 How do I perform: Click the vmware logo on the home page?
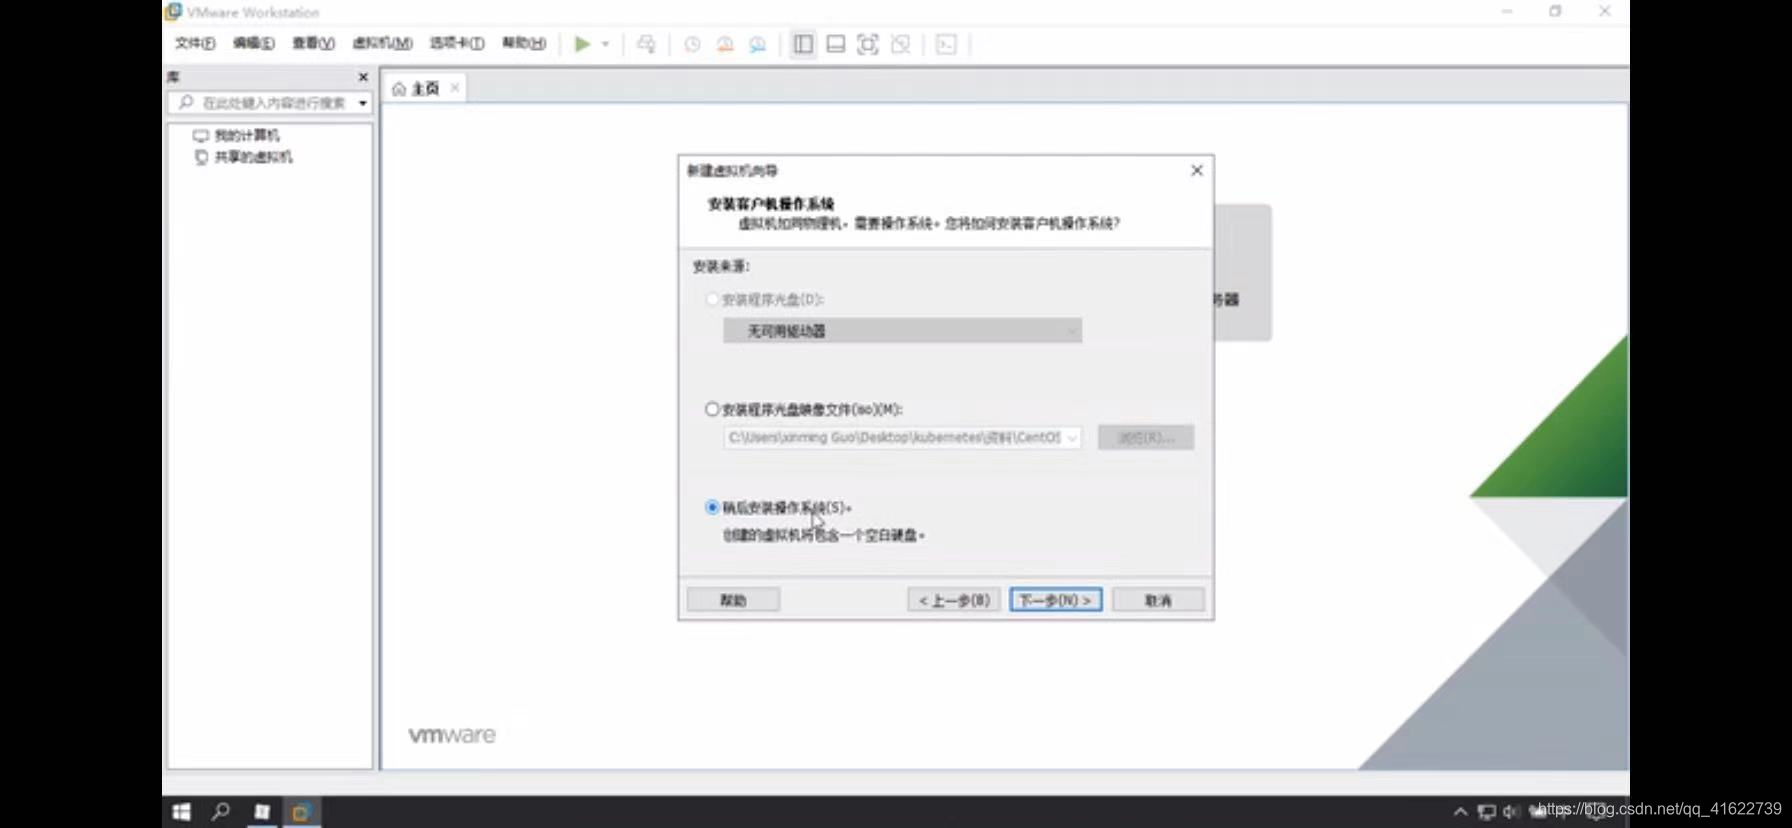(x=452, y=735)
